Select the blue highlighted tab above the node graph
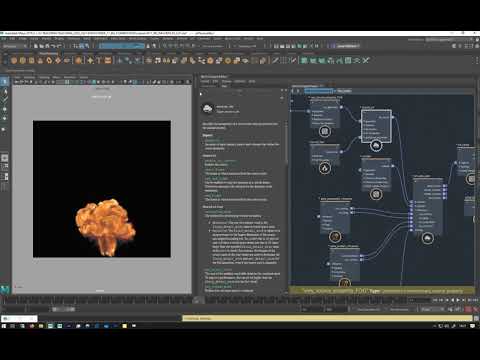The image size is (480, 360). tap(319, 91)
